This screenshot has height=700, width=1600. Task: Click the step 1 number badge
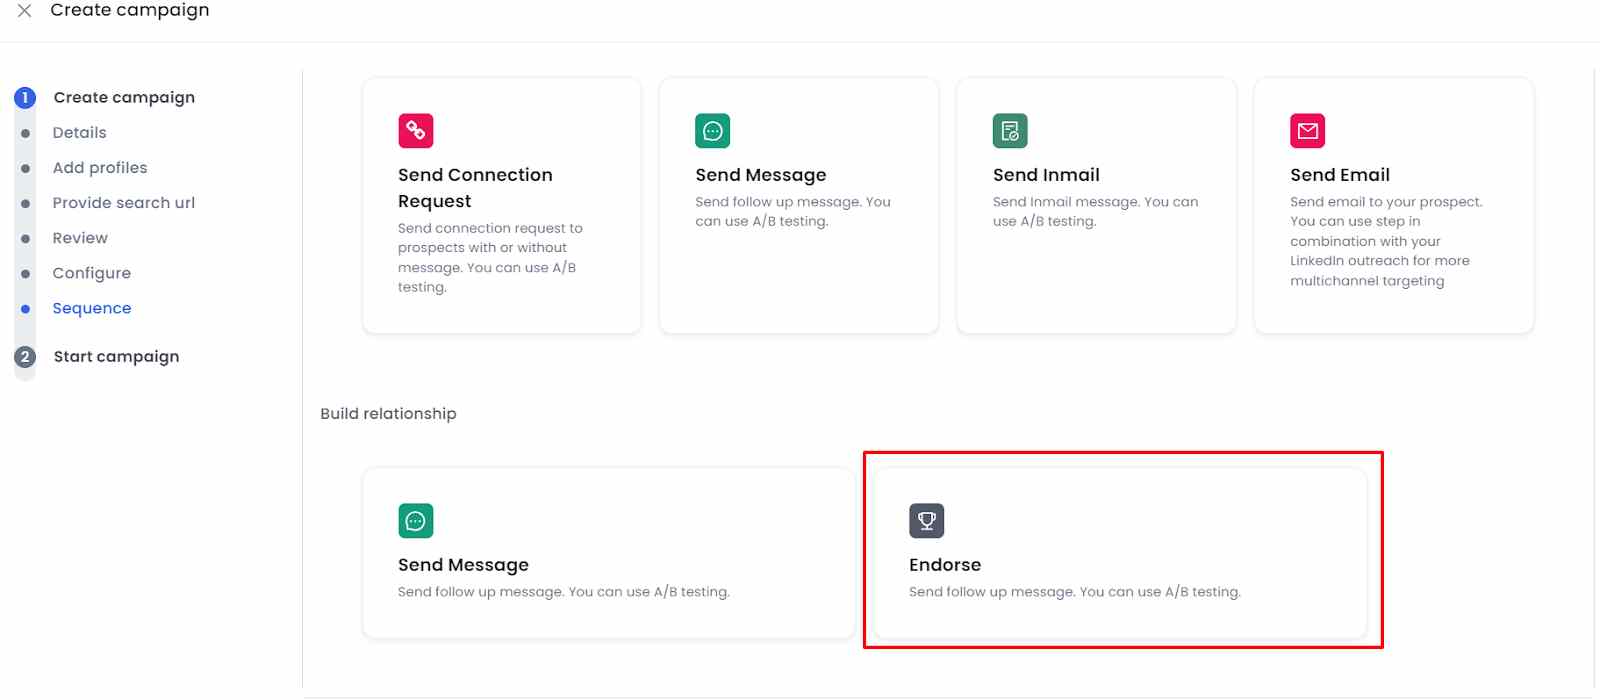(x=25, y=98)
